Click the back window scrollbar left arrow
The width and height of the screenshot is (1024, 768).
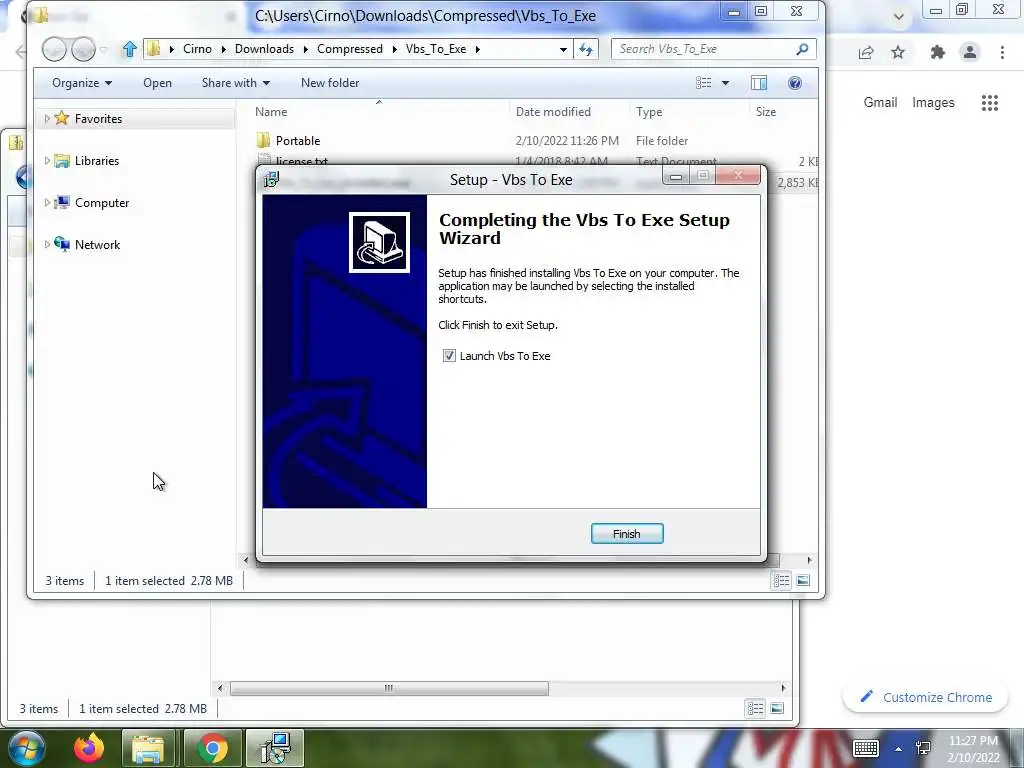pos(220,688)
